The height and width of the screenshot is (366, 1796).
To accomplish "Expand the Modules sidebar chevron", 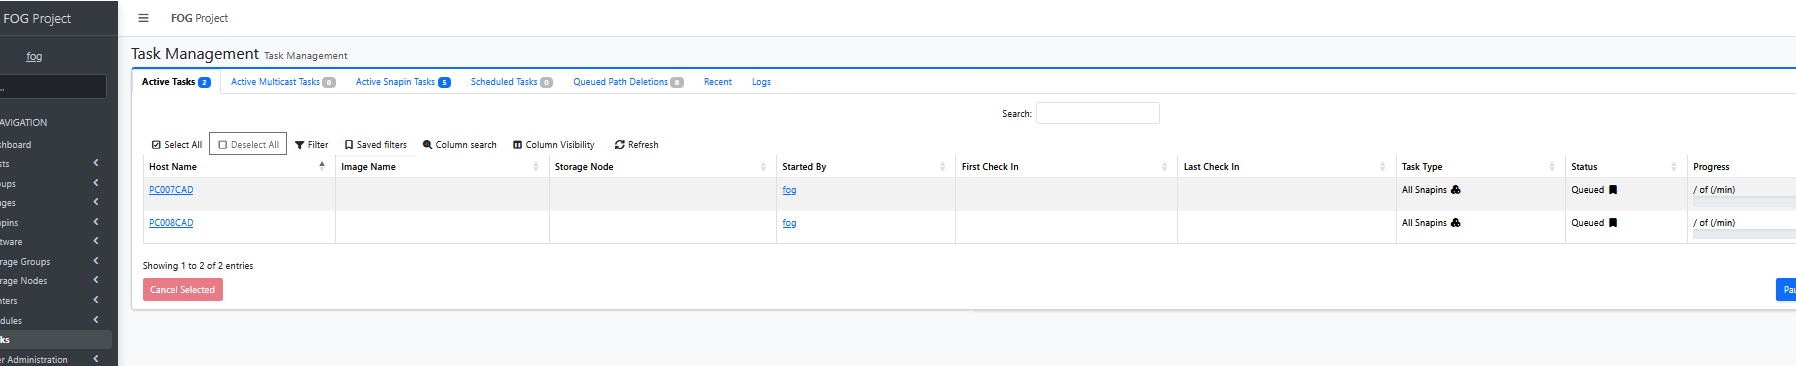I will click(96, 320).
